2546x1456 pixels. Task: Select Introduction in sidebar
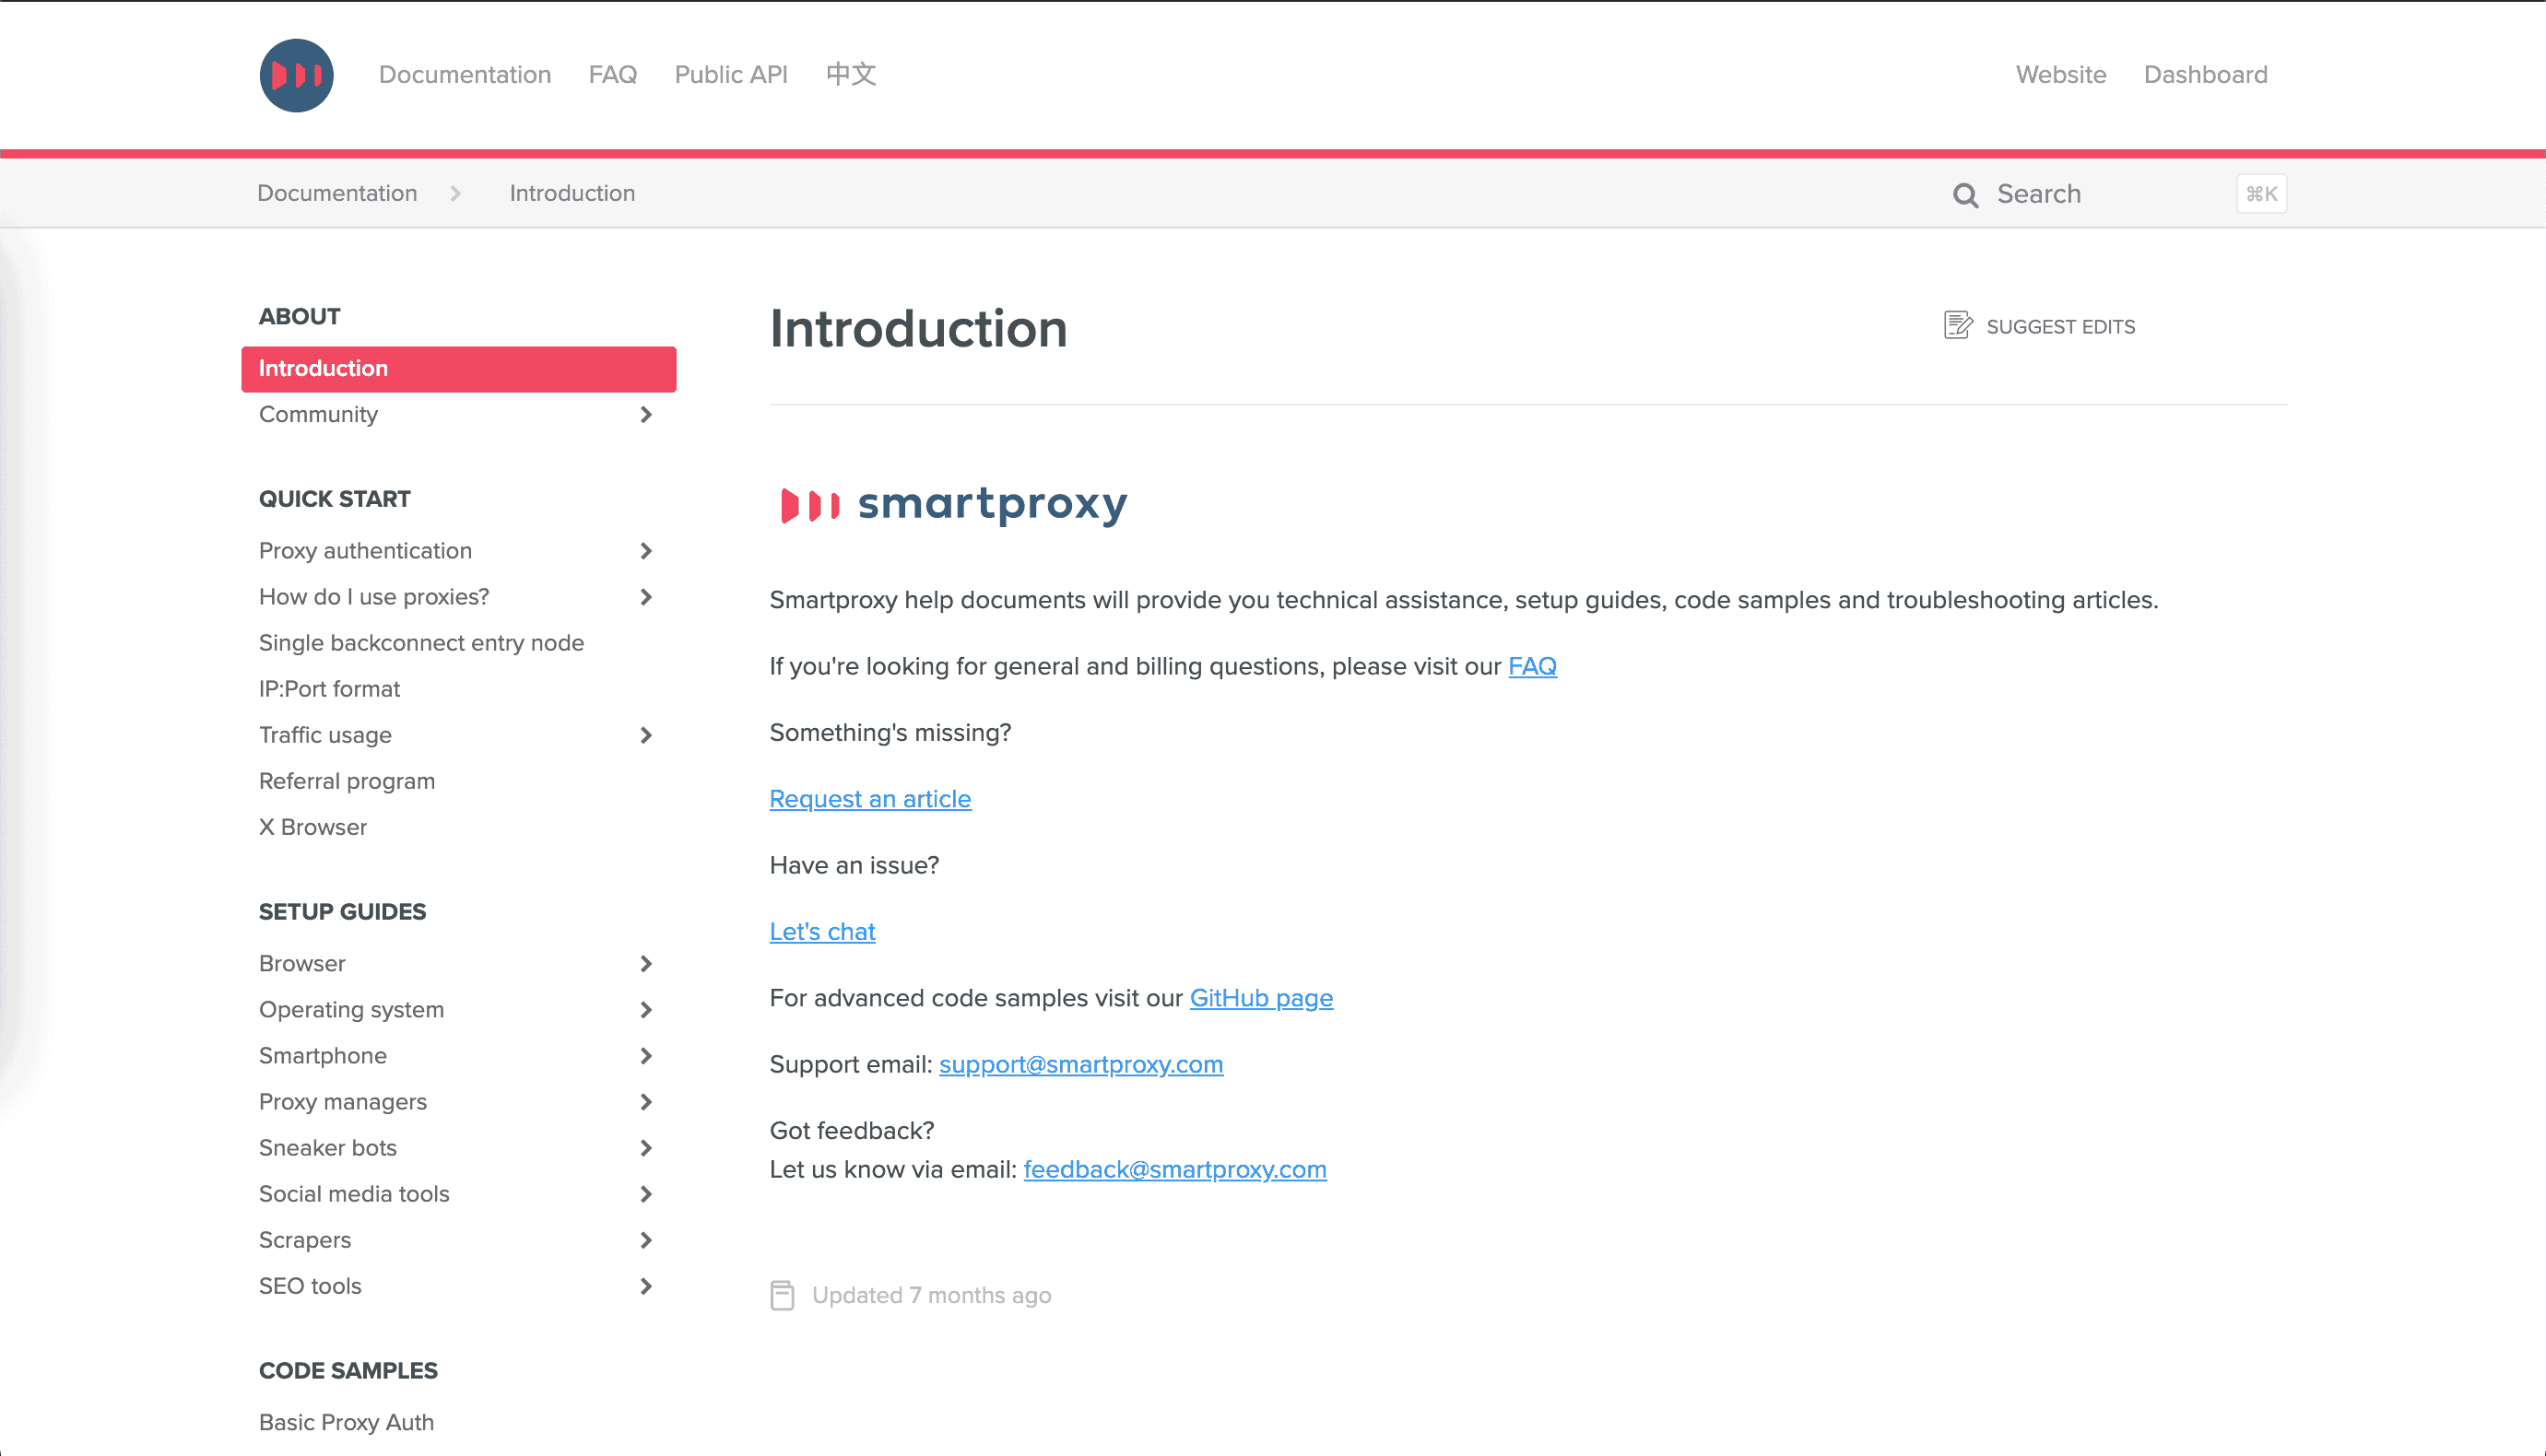pos(458,369)
